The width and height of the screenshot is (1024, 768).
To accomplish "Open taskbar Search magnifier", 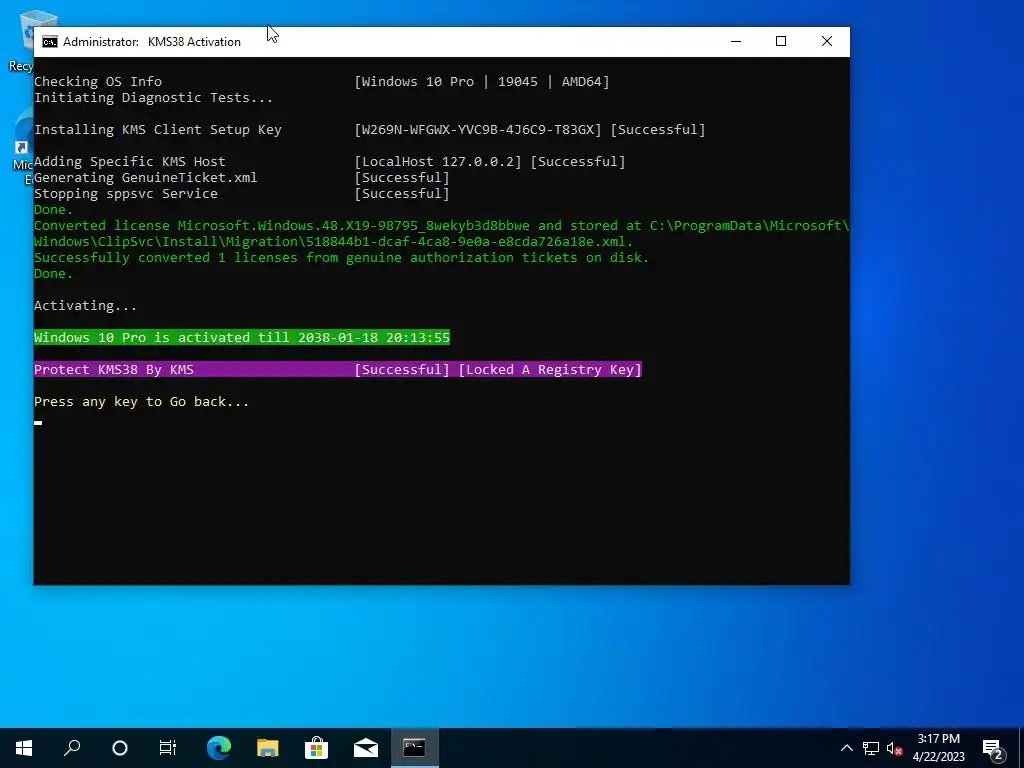I will [72, 748].
